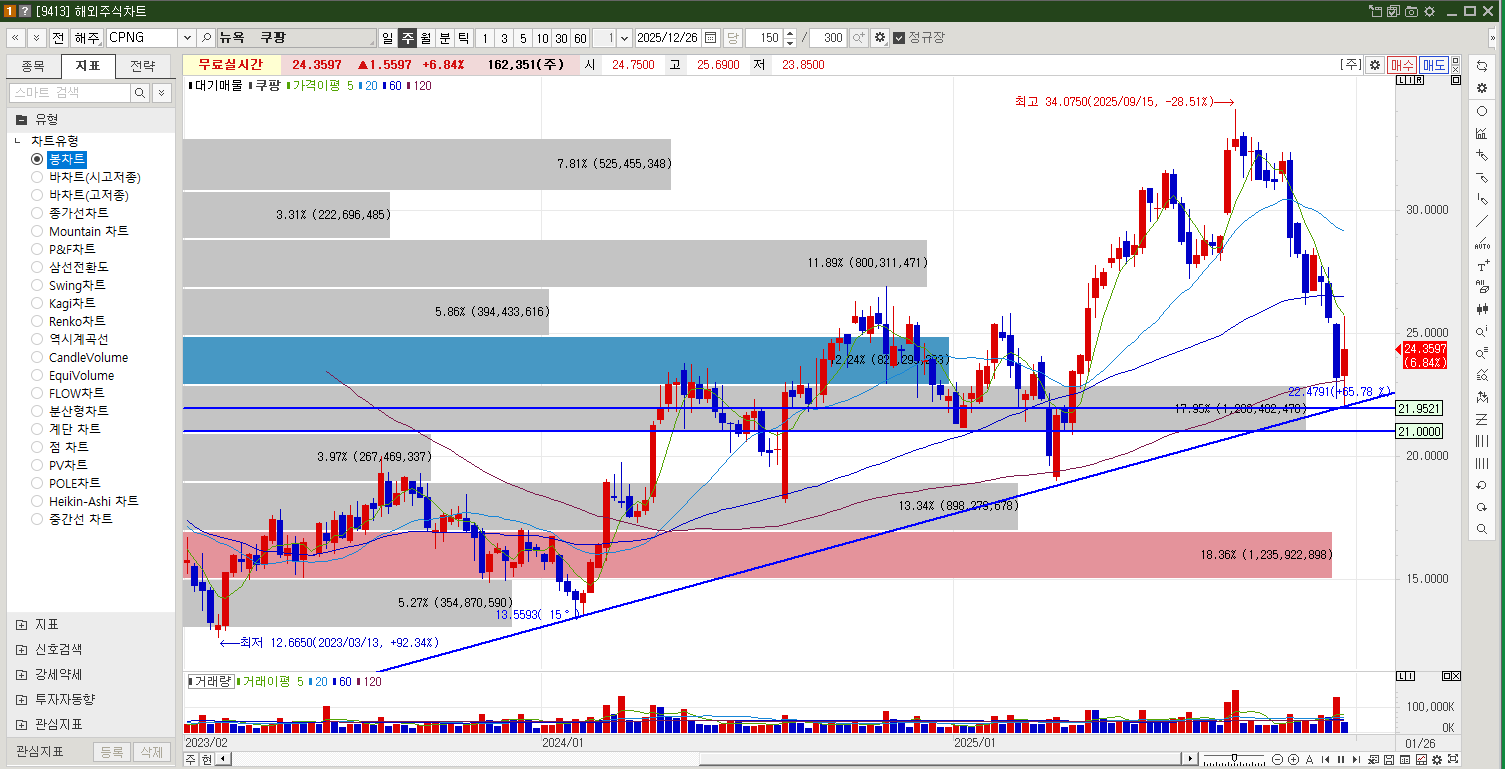Image resolution: width=1505 pixels, height=769 pixels.
Task: Select the 틱 (tick) period button
Action: tap(463, 38)
